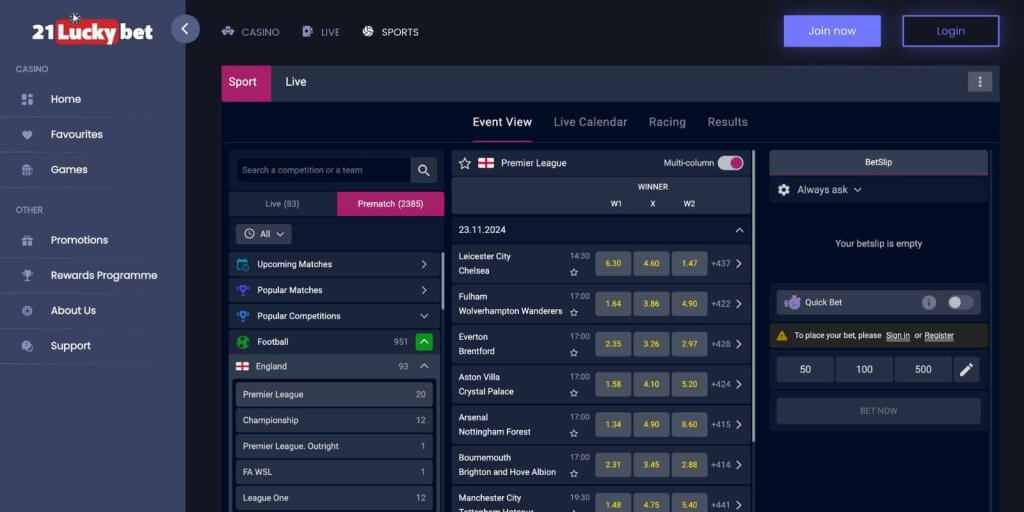The width and height of the screenshot is (1024, 512).
Task: Star the Arsenal vs Nottingham Forest match
Action: coord(573,434)
